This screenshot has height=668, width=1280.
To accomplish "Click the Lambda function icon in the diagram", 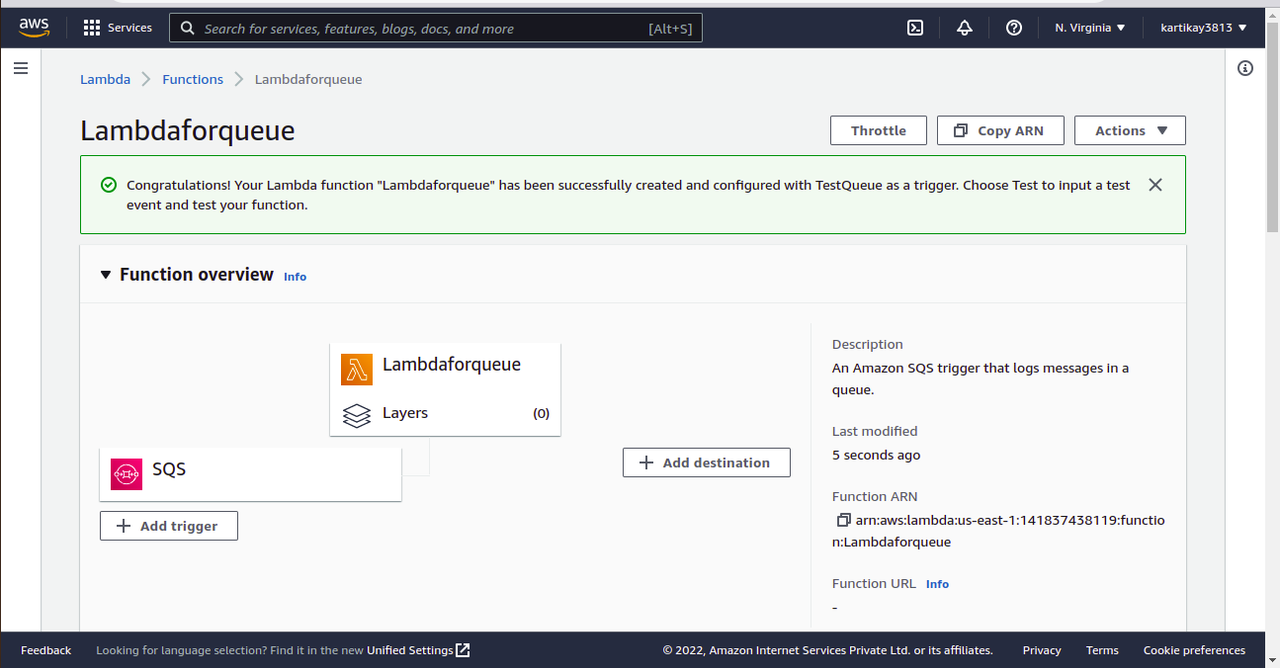I will click(356, 369).
